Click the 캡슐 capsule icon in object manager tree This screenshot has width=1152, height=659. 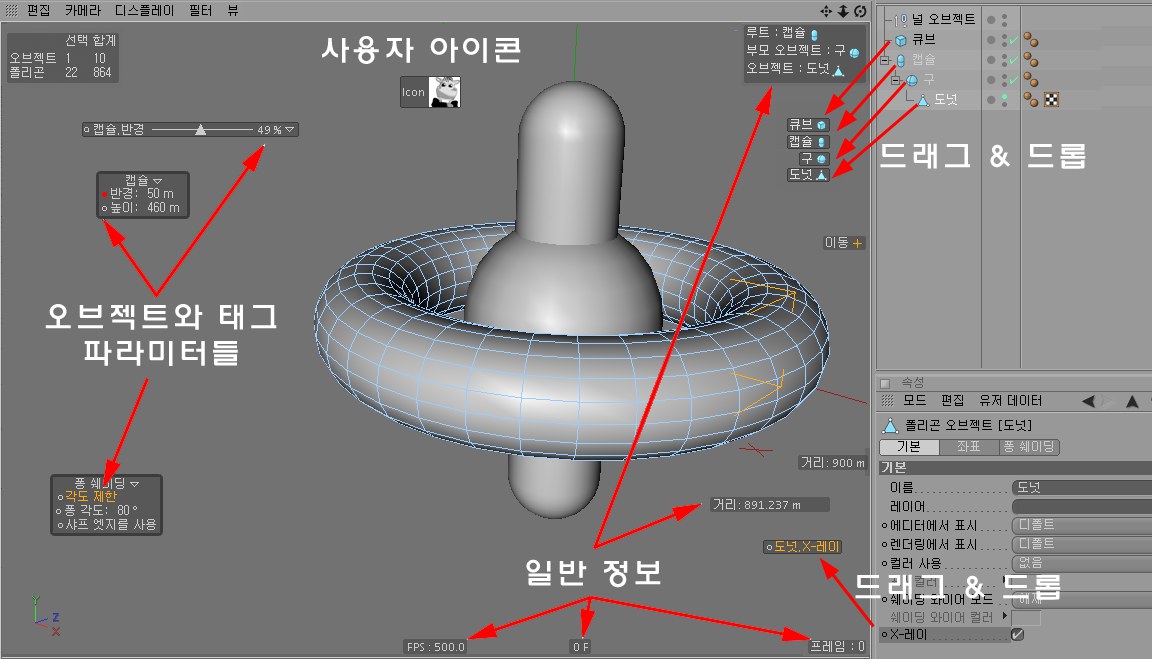(x=901, y=60)
